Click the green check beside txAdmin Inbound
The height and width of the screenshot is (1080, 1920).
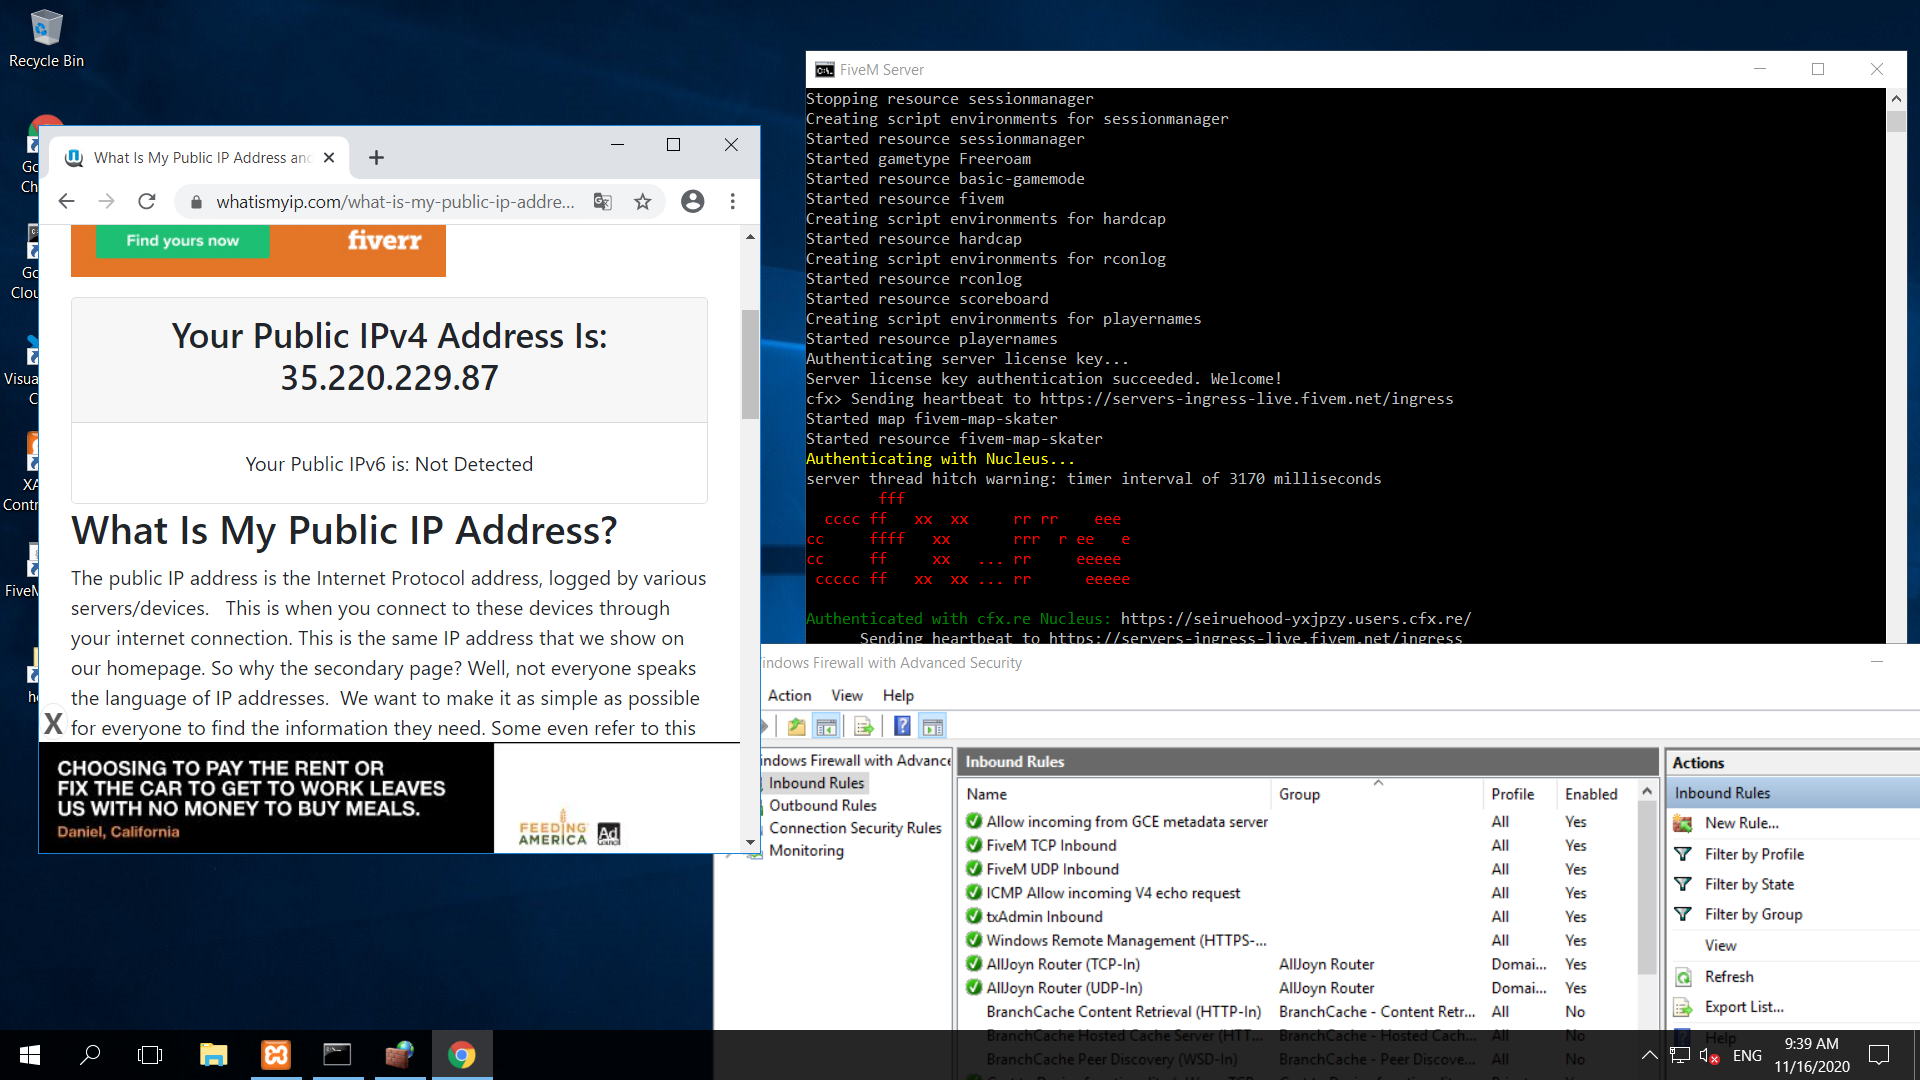tap(974, 916)
